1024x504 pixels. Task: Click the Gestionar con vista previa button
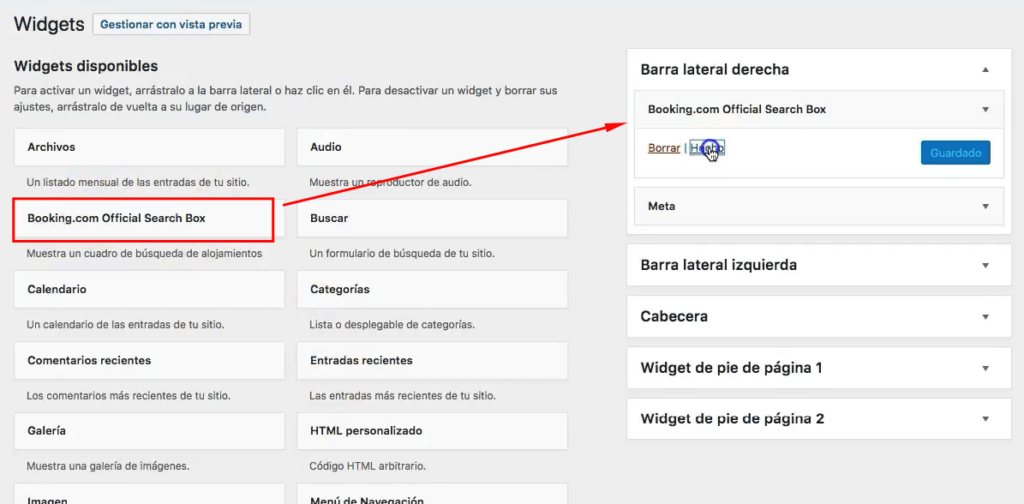[x=171, y=25]
